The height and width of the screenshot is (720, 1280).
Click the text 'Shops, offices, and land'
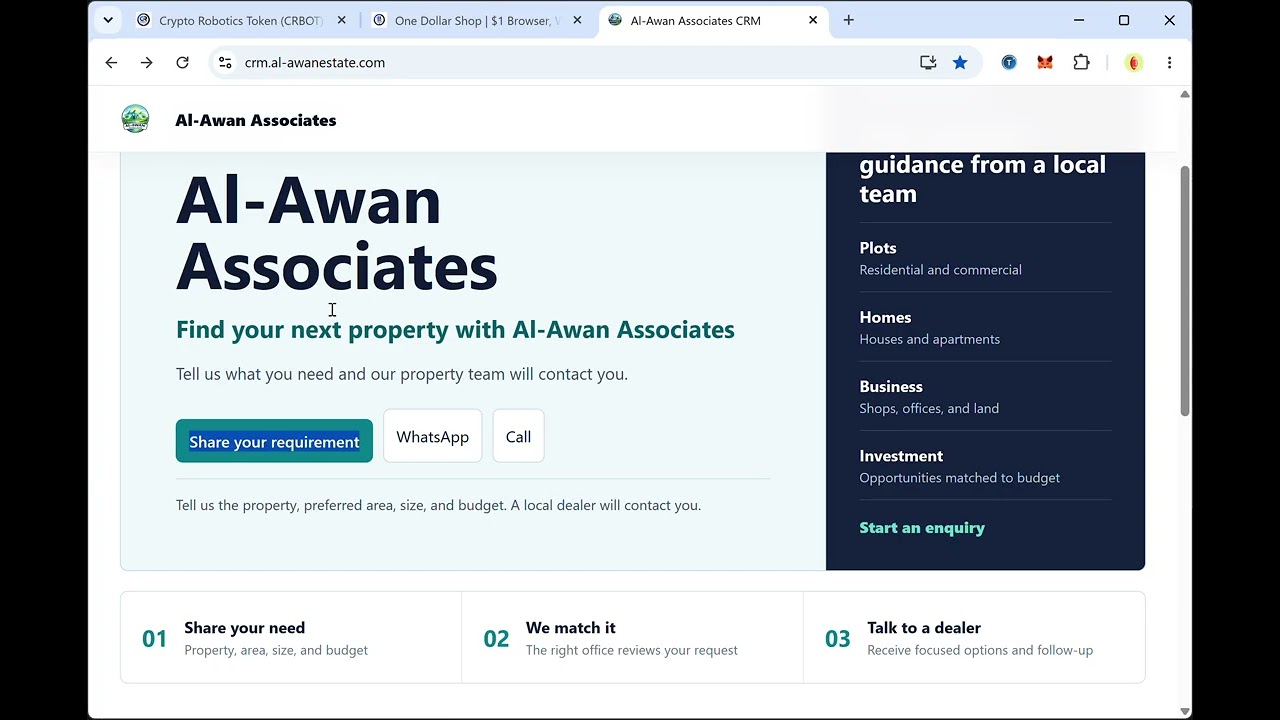(929, 408)
